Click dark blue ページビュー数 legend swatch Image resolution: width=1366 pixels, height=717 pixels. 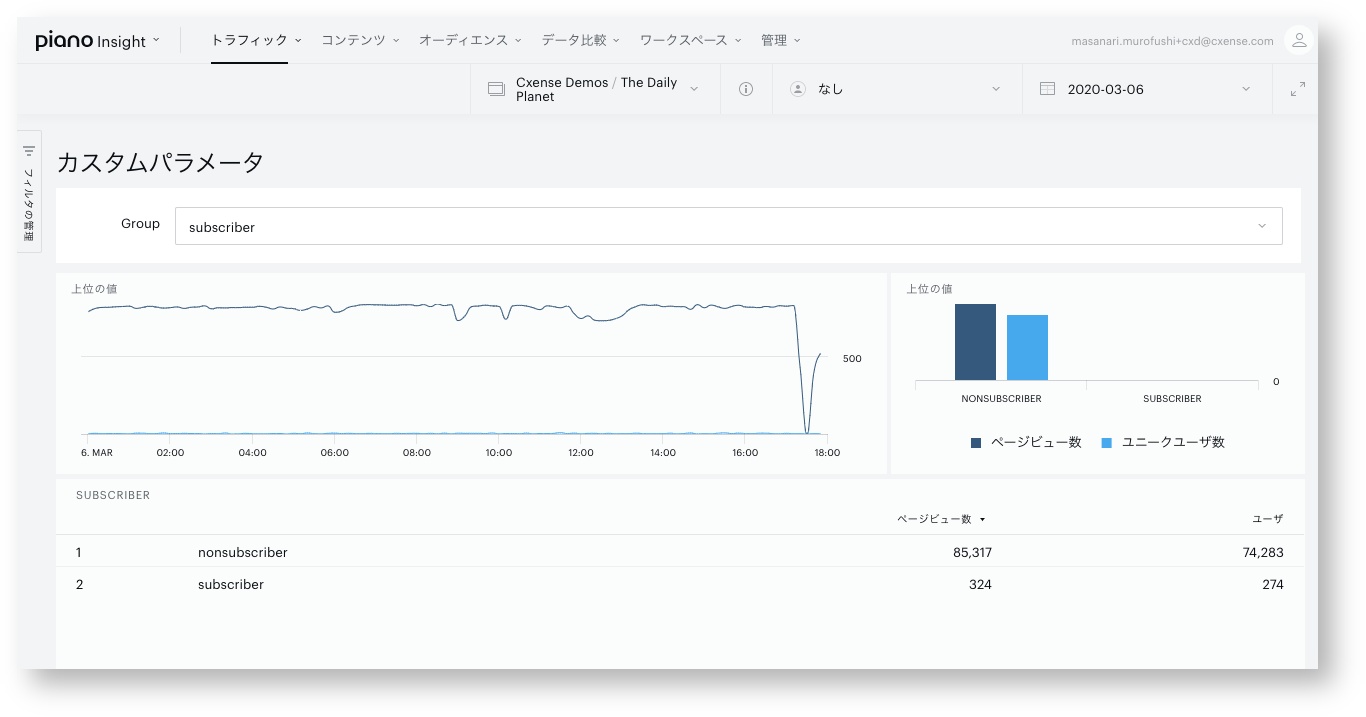[x=976, y=442]
